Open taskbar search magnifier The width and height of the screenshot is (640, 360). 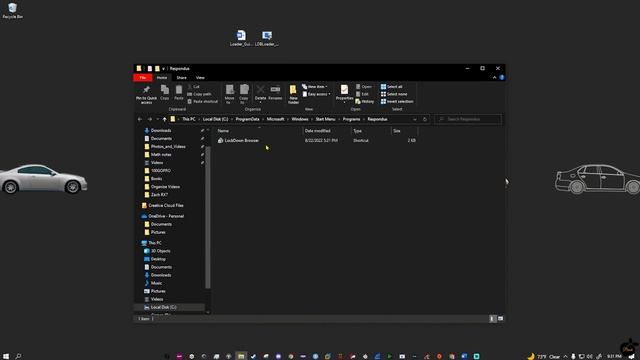tap(18, 356)
